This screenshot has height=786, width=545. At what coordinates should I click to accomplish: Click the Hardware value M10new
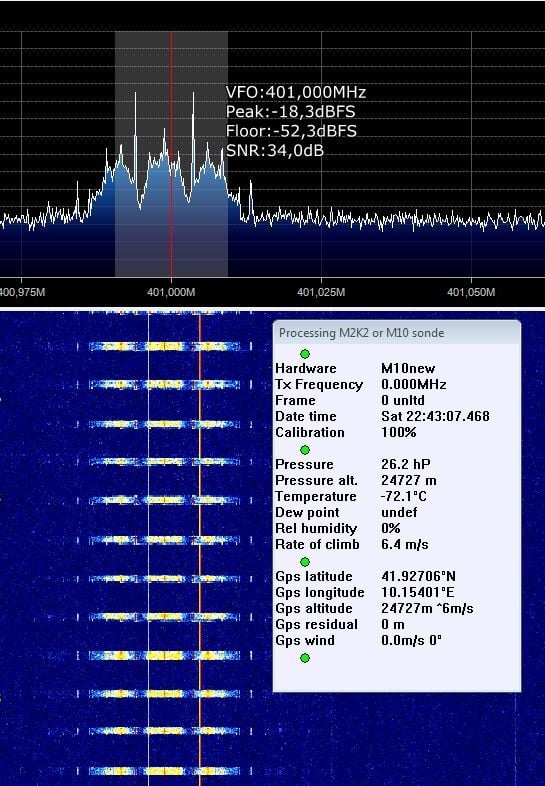click(408, 368)
